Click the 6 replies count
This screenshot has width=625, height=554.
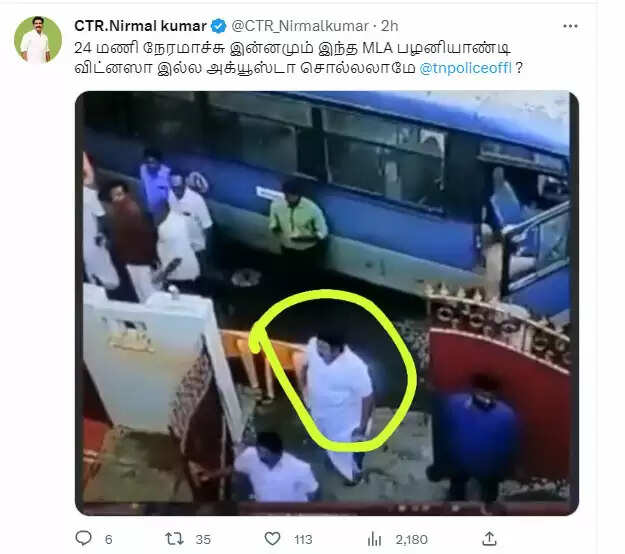click(108, 540)
